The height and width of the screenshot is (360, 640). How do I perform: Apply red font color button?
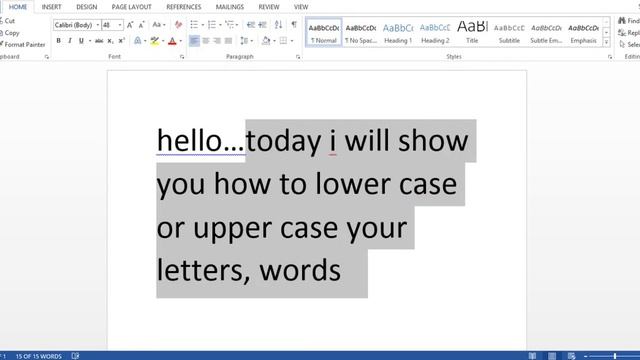[172, 41]
